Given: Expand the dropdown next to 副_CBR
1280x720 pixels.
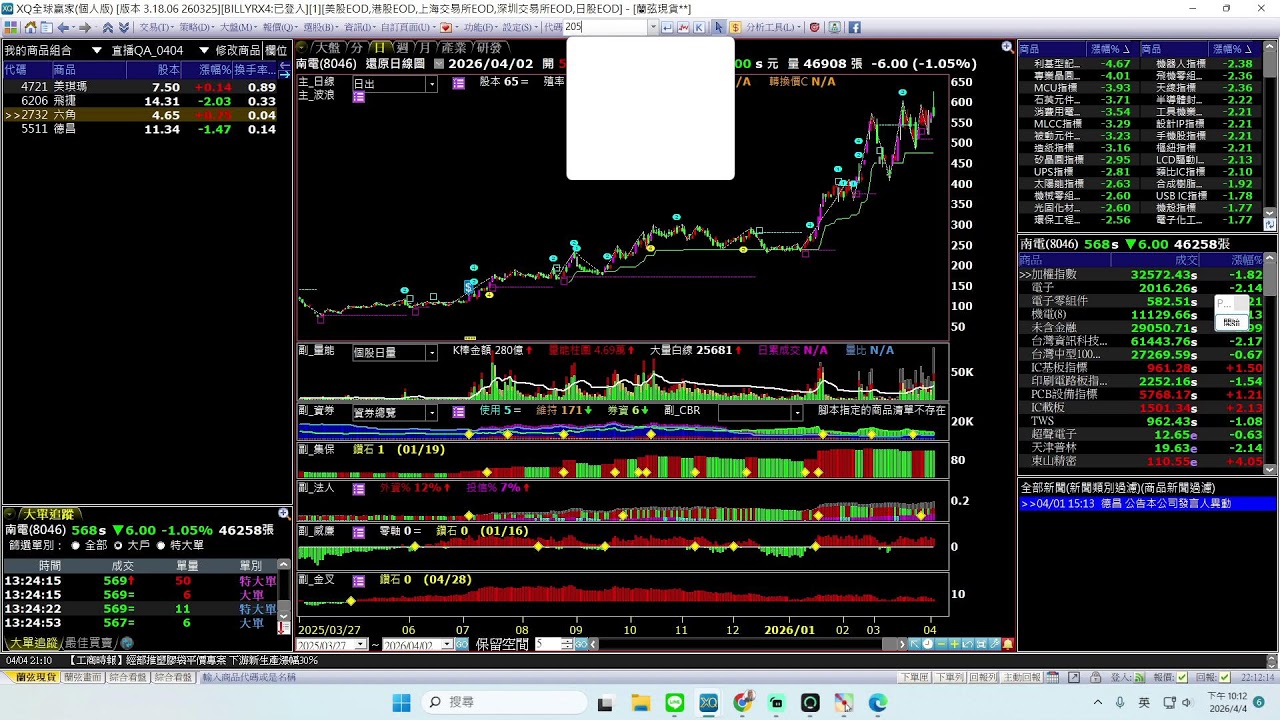Looking at the screenshot, I should pyautogui.click(x=797, y=412).
